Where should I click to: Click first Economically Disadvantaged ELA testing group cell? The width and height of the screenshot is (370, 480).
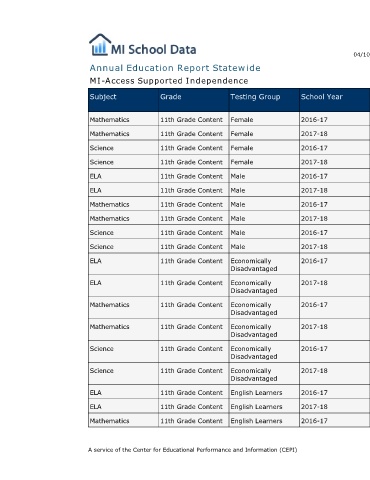point(264,264)
